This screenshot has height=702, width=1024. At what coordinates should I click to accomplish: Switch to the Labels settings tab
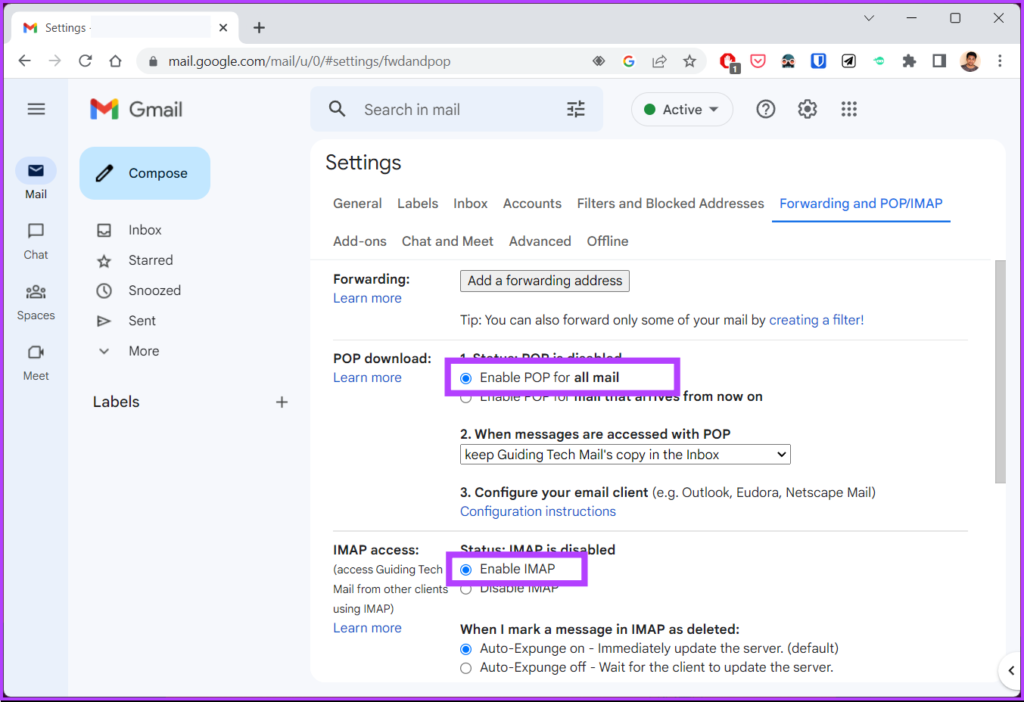[417, 204]
